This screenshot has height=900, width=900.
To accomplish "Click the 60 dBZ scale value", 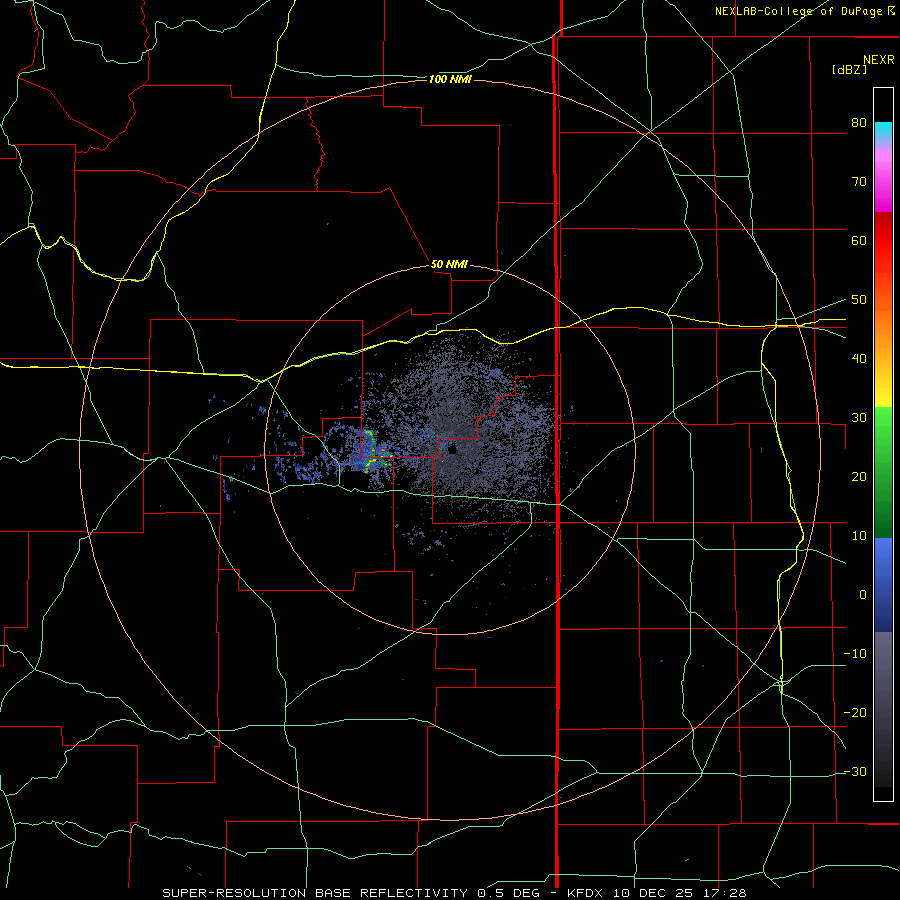I will tap(859, 240).
